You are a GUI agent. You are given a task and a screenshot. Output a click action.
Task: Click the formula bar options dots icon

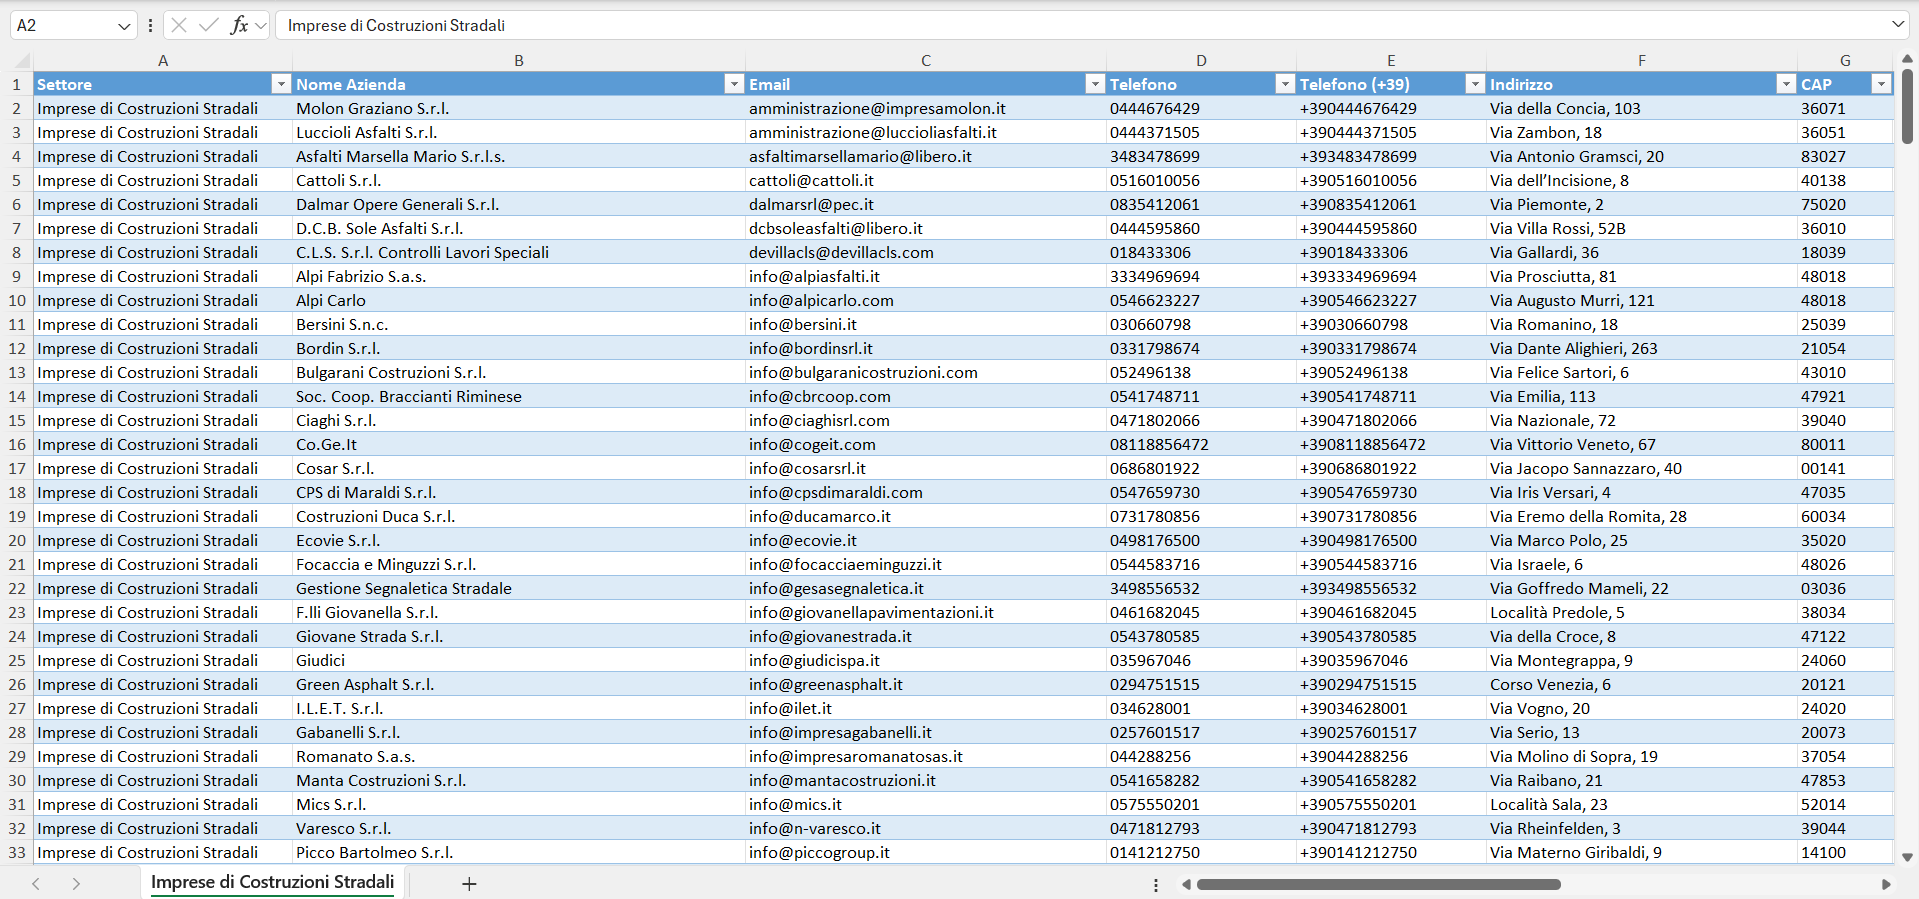pos(150,25)
